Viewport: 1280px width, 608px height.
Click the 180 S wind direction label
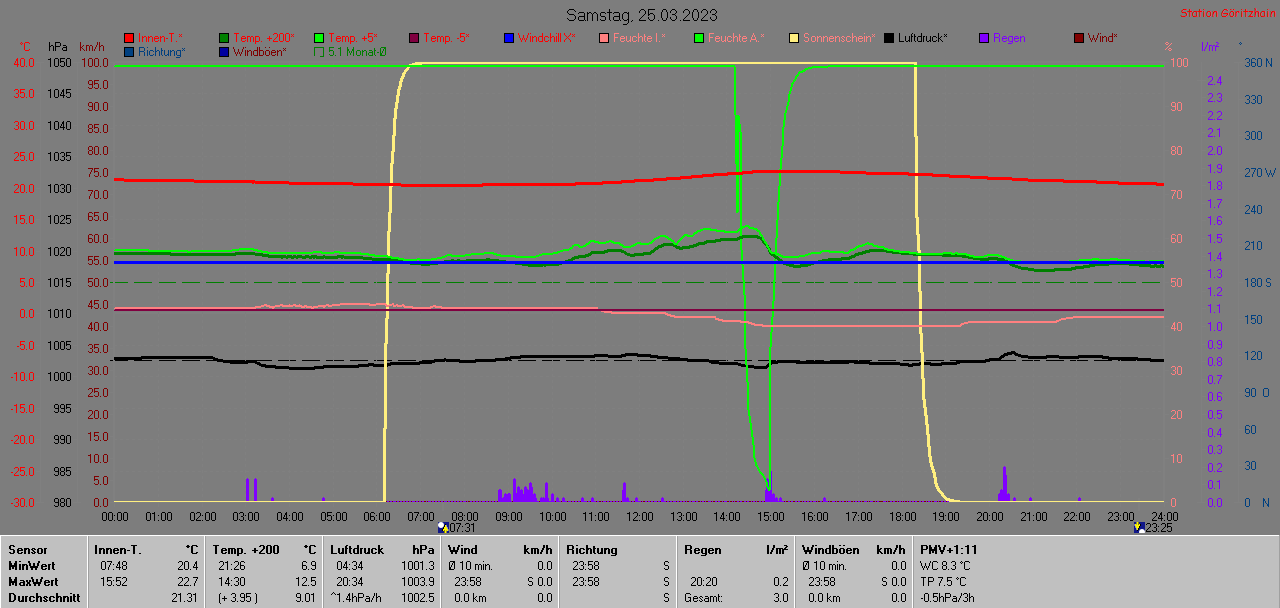coord(1258,282)
